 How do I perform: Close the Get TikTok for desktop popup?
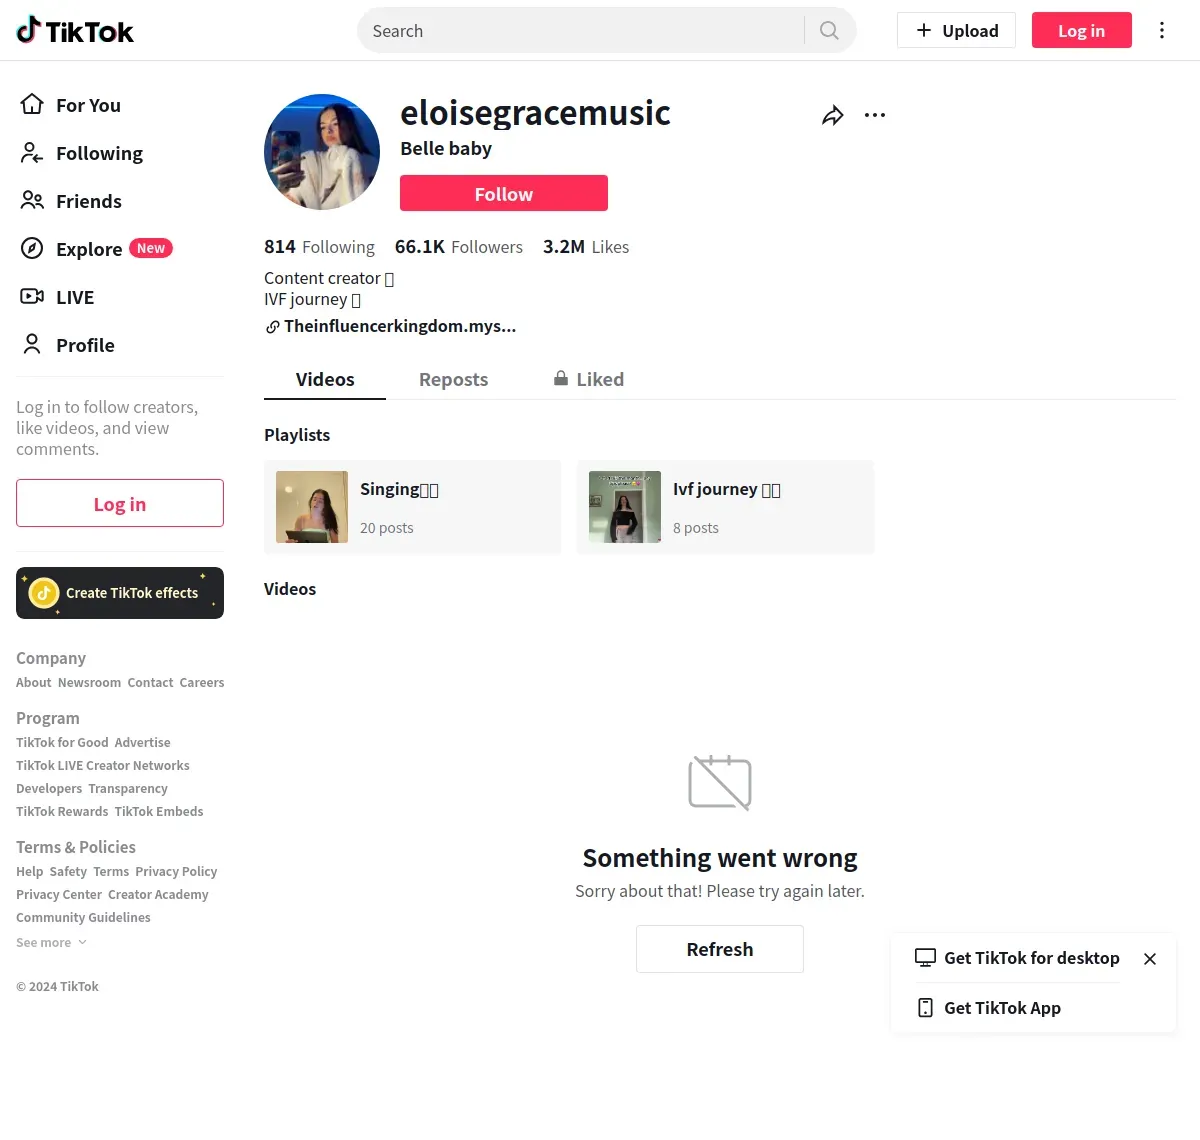pos(1150,959)
